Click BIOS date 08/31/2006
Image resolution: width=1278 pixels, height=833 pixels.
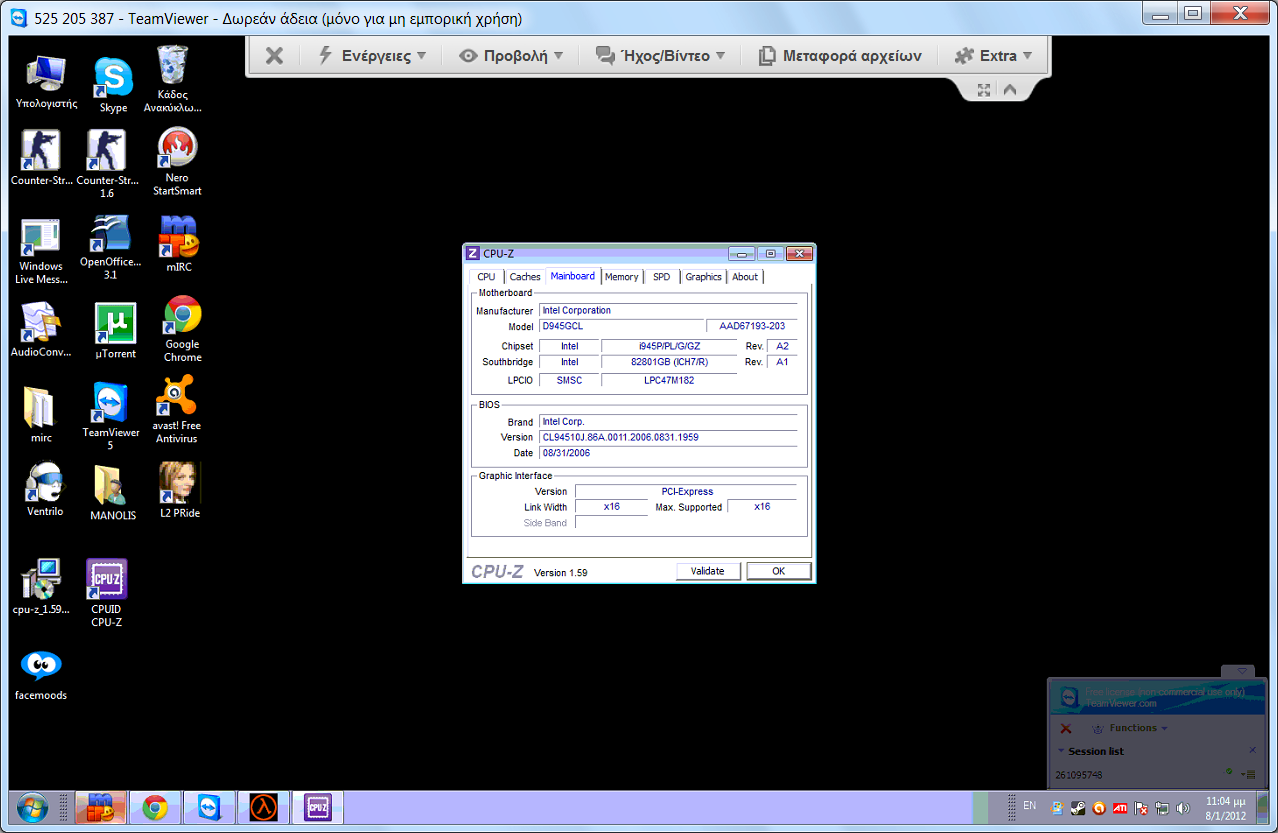(668, 453)
